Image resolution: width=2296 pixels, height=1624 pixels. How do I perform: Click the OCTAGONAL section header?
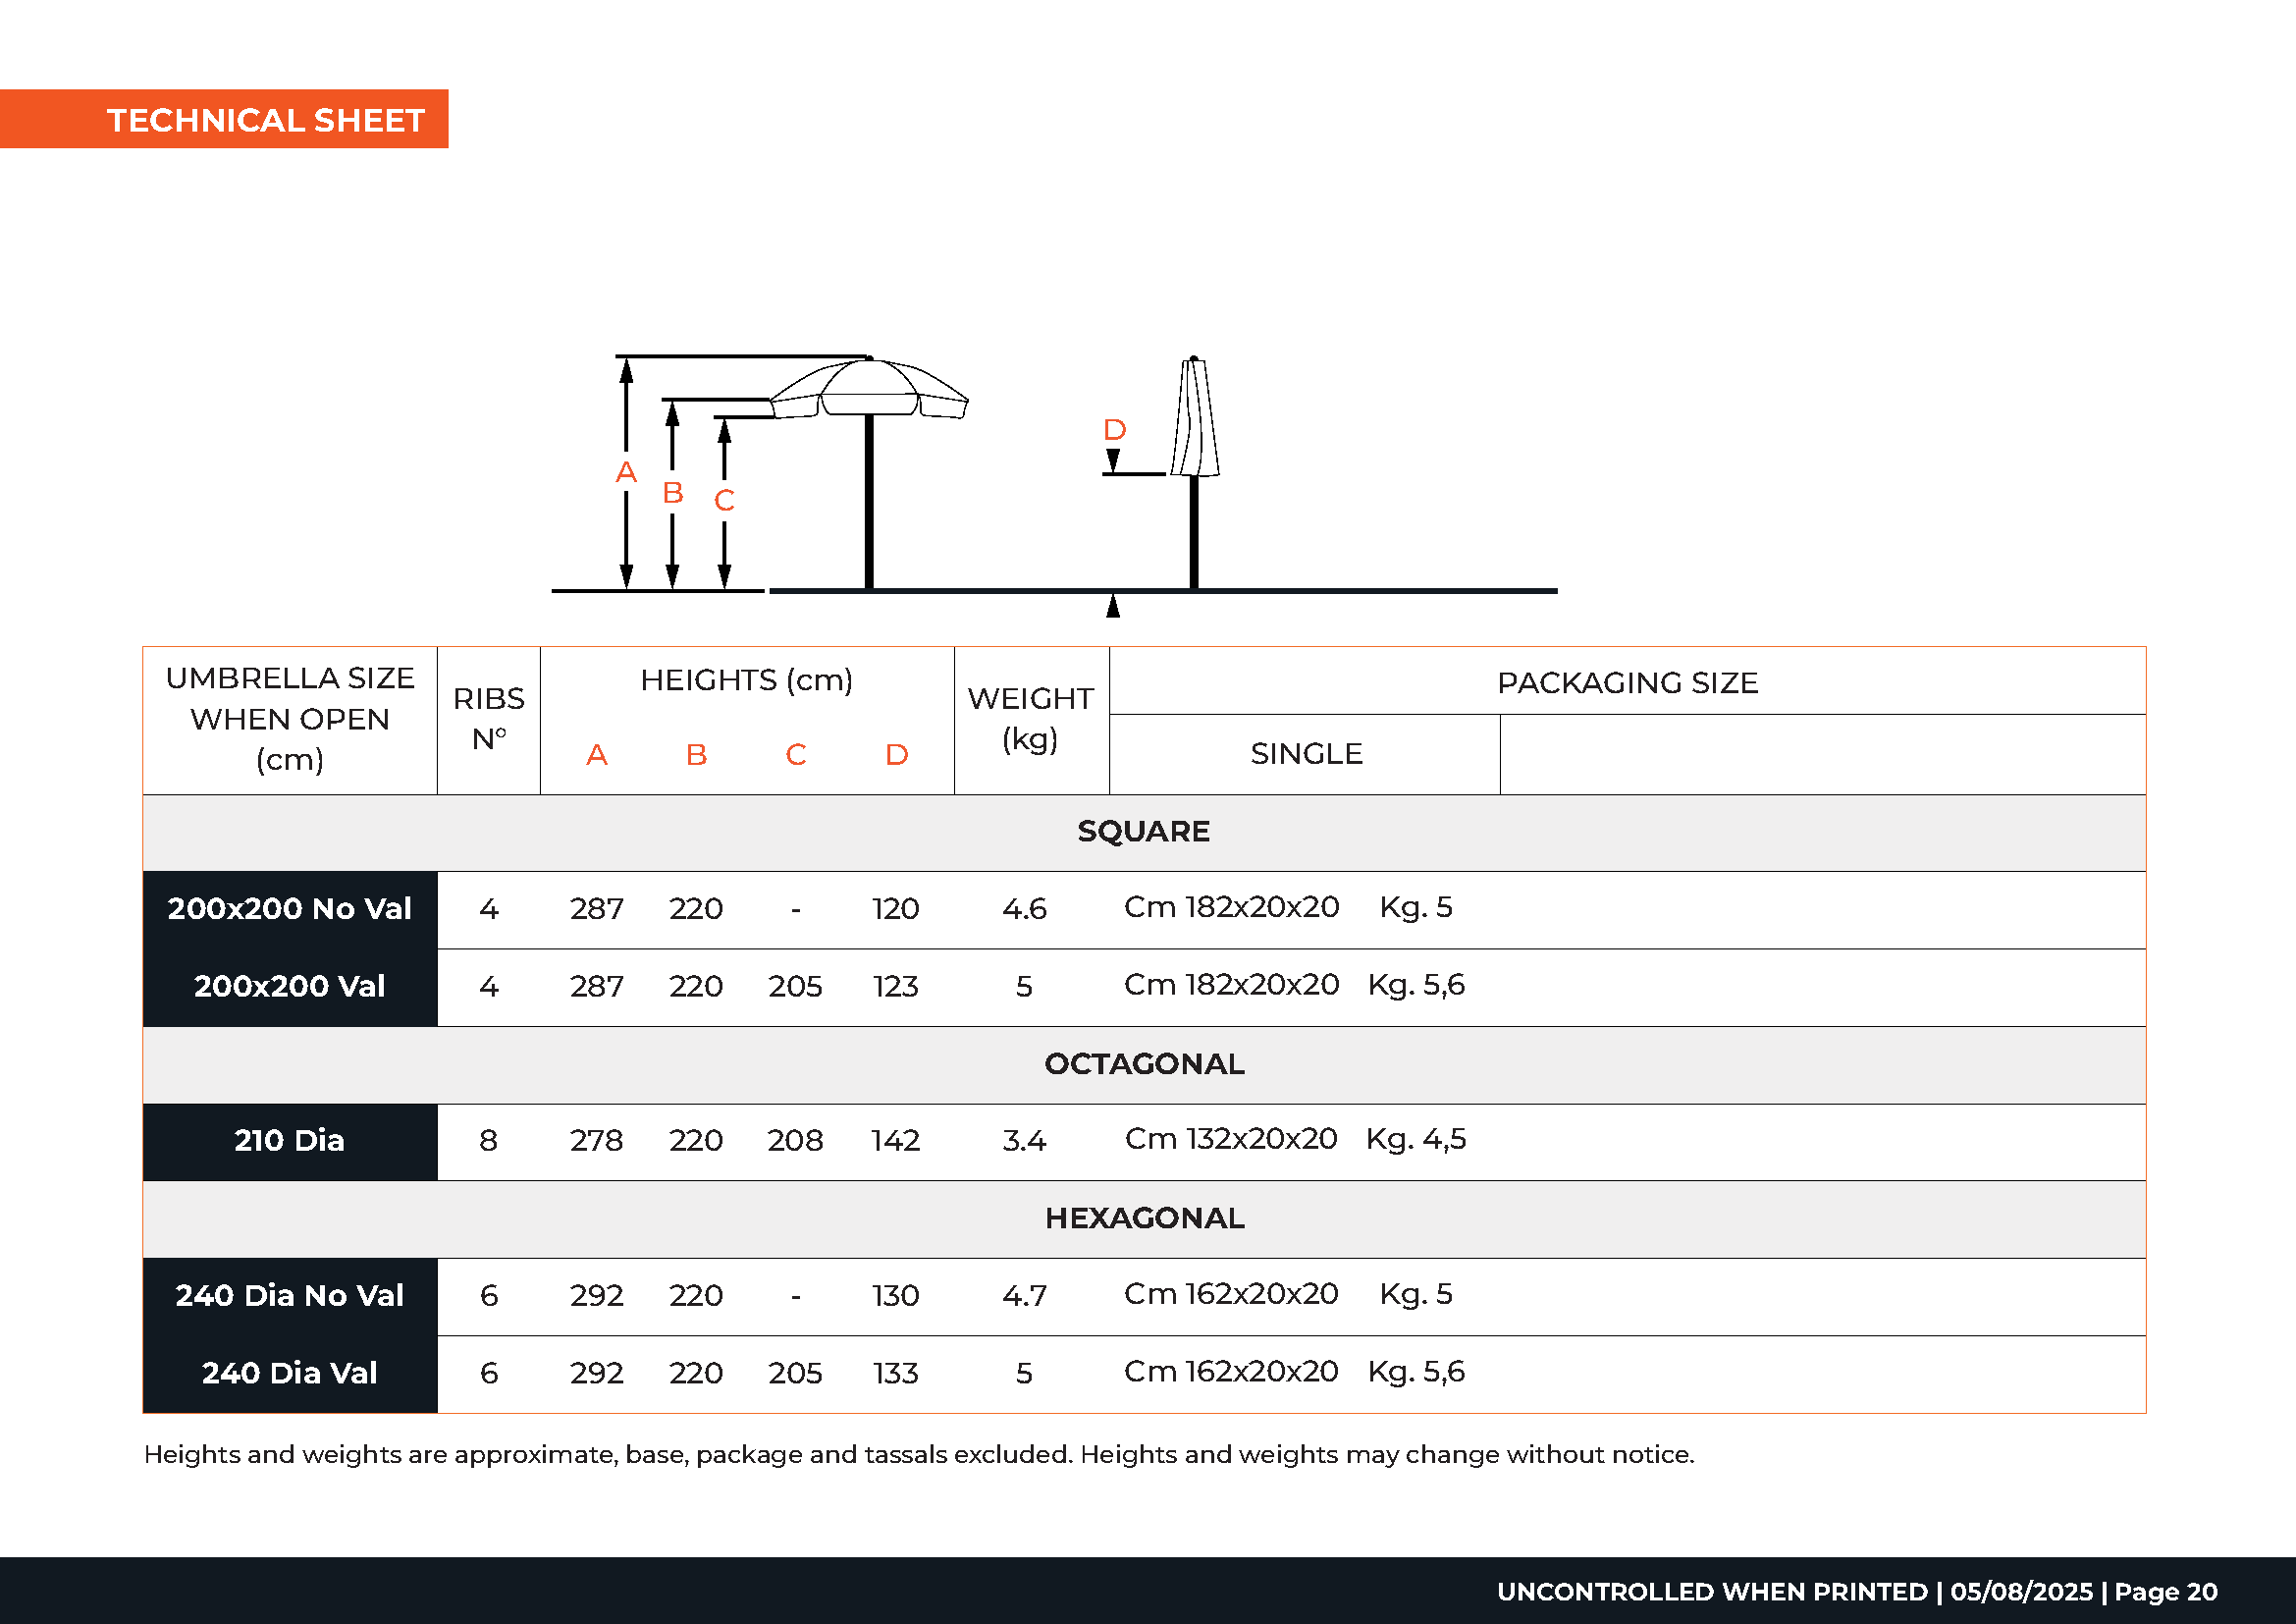point(1143,1063)
